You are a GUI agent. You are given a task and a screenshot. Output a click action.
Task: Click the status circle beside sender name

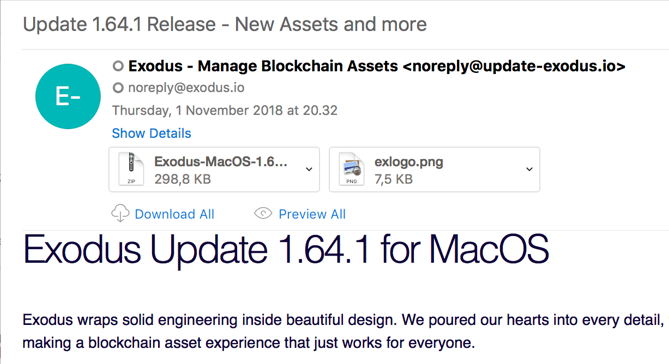coord(118,66)
